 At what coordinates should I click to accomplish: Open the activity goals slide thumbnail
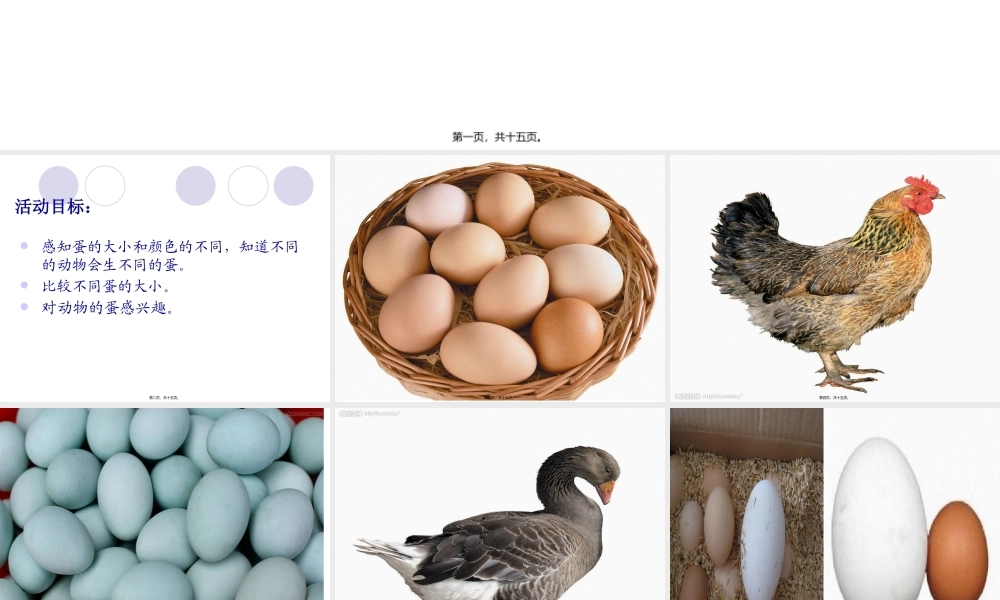coord(165,278)
